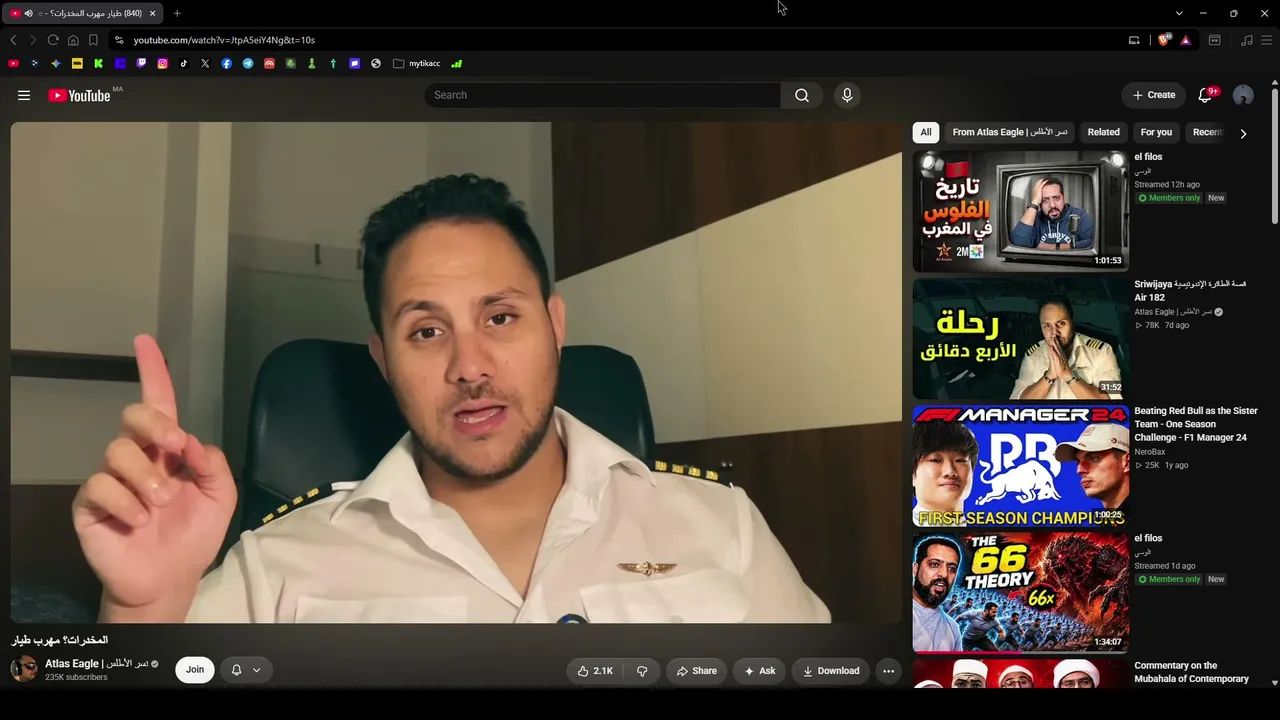Open more actions ellipsis under video
This screenshot has width=1280, height=720.
(x=888, y=671)
